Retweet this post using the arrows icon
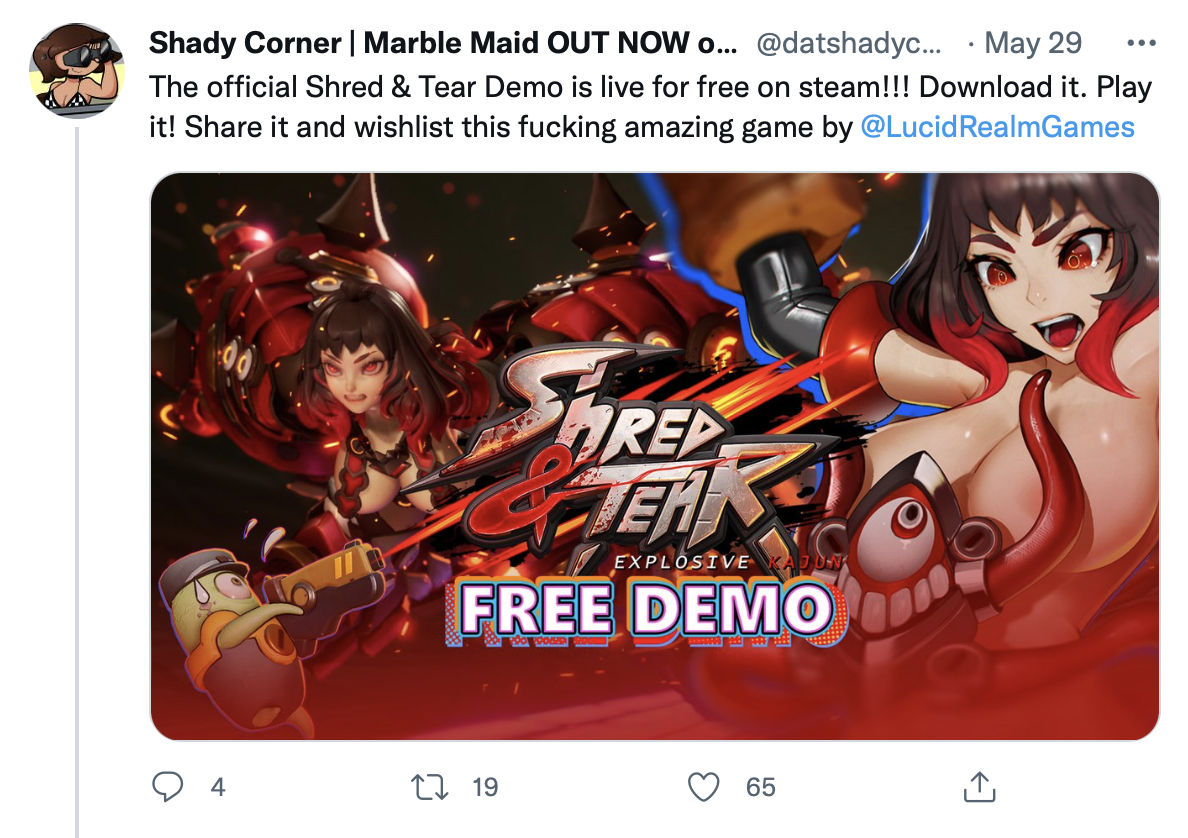Image resolution: width=1188 pixels, height=838 pixels. pyautogui.click(x=430, y=786)
